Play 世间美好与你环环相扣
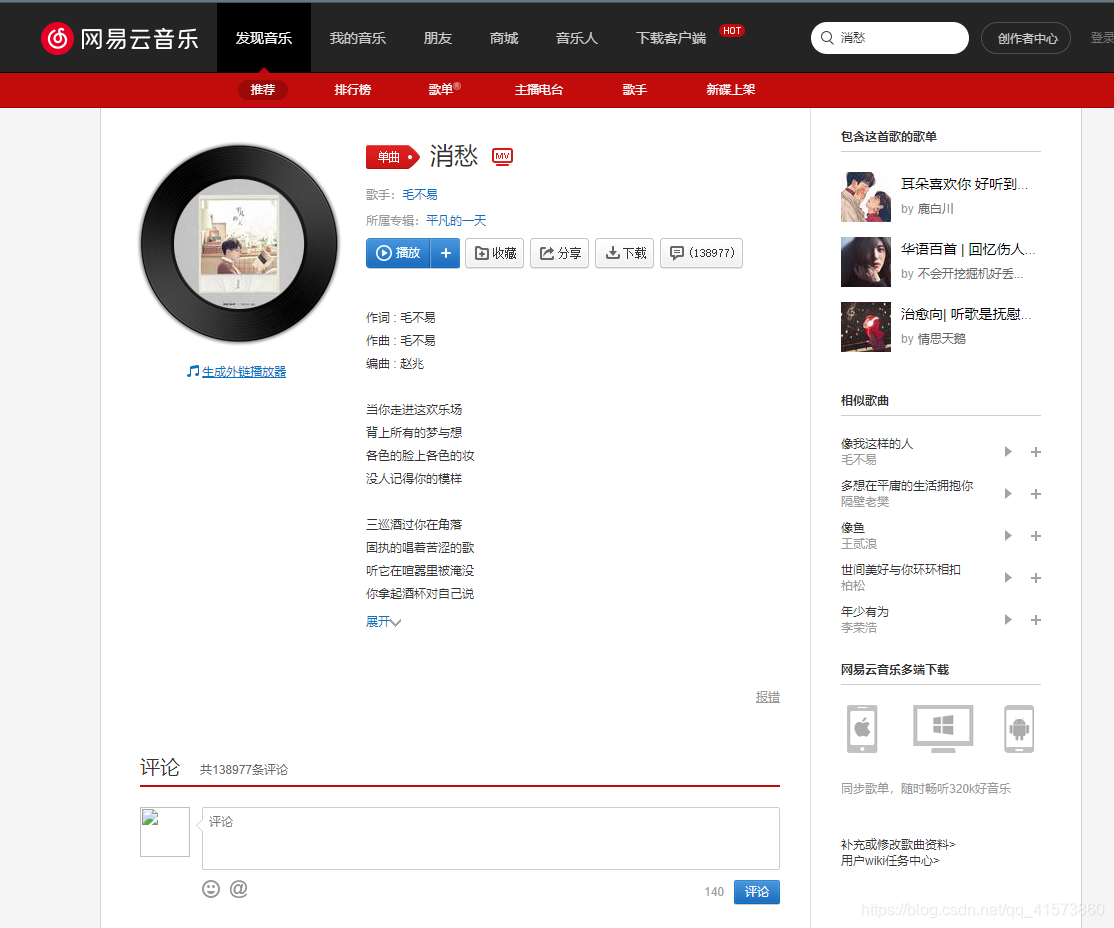 1008,578
